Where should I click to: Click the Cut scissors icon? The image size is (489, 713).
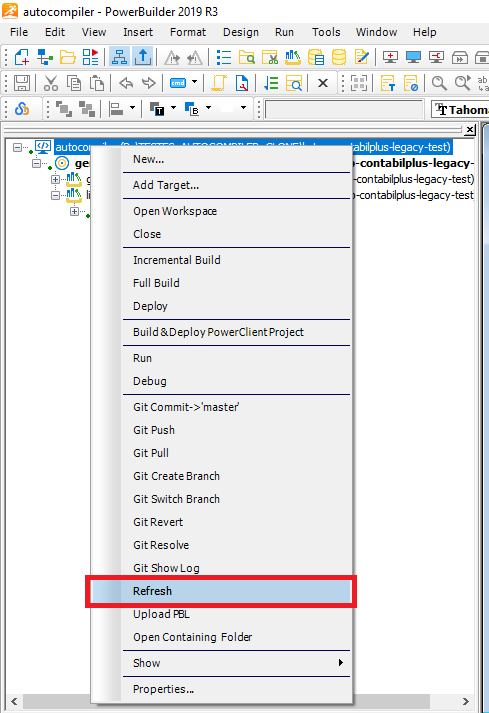(x=50, y=83)
